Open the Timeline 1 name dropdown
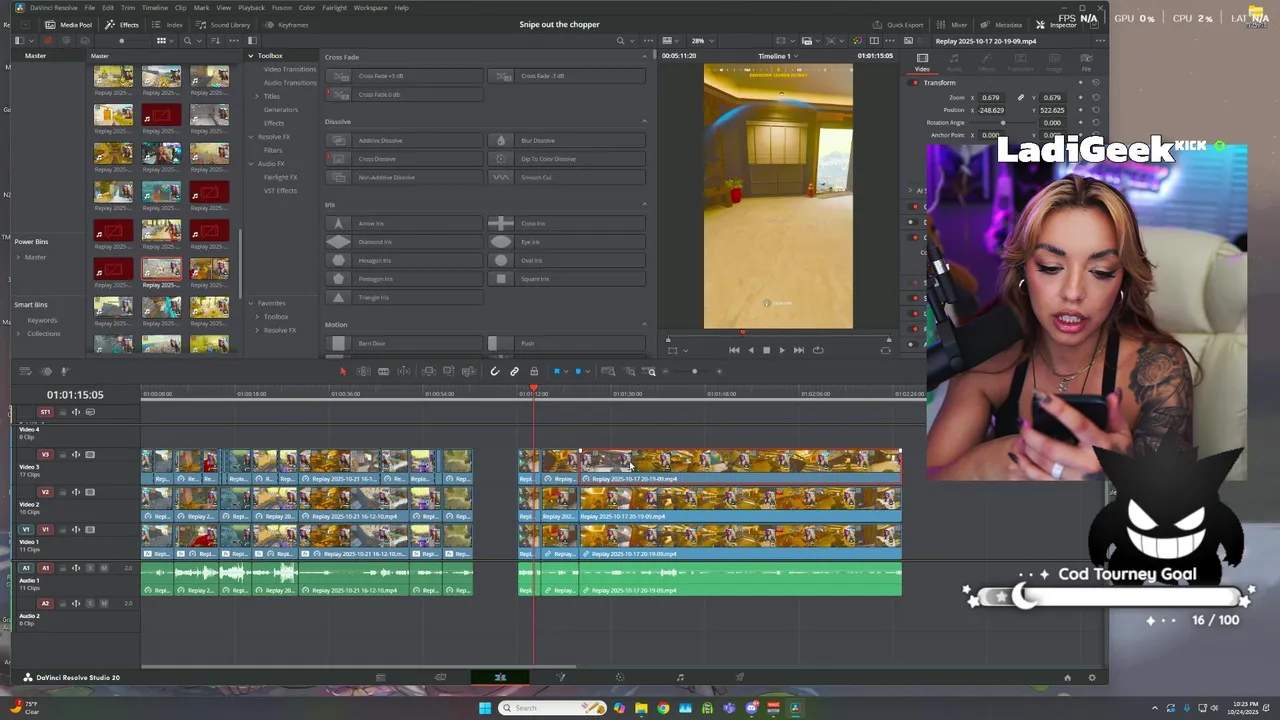This screenshot has width=1280, height=720. pos(776,56)
